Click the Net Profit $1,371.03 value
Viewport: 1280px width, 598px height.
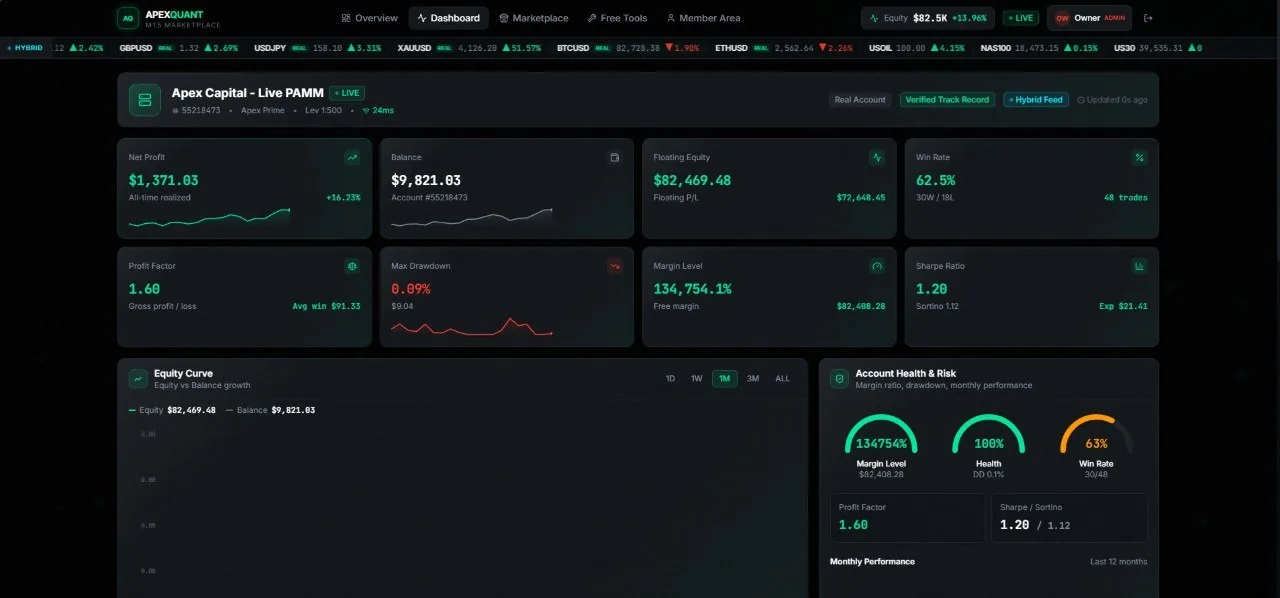[164, 180]
